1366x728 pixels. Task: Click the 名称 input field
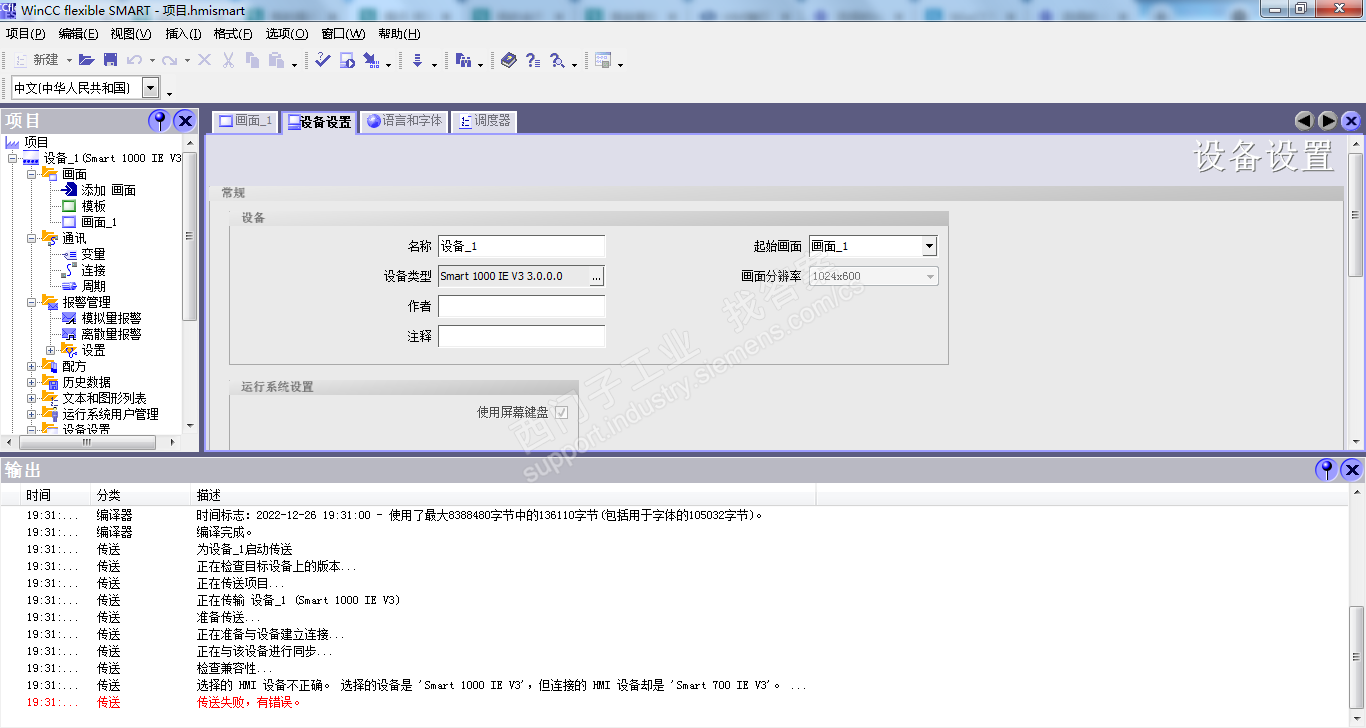point(521,246)
